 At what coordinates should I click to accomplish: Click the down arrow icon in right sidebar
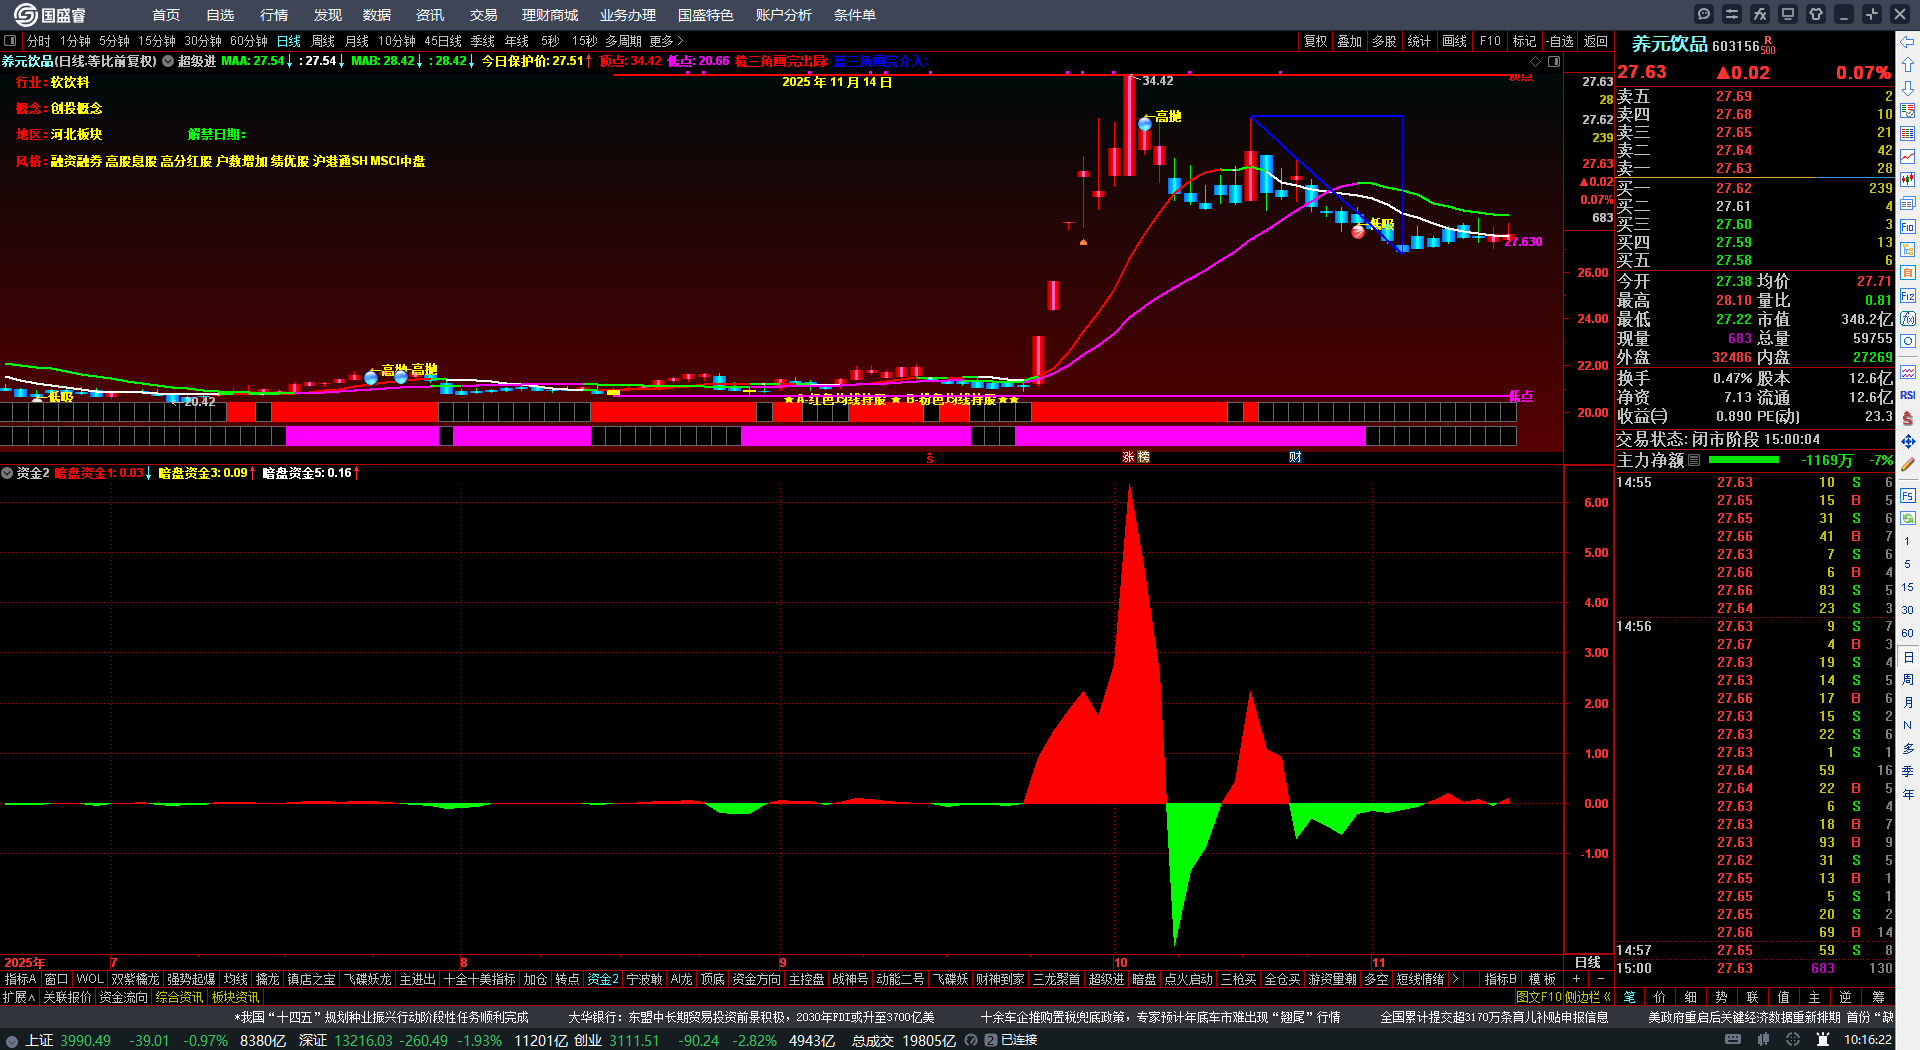tap(1908, 88)
